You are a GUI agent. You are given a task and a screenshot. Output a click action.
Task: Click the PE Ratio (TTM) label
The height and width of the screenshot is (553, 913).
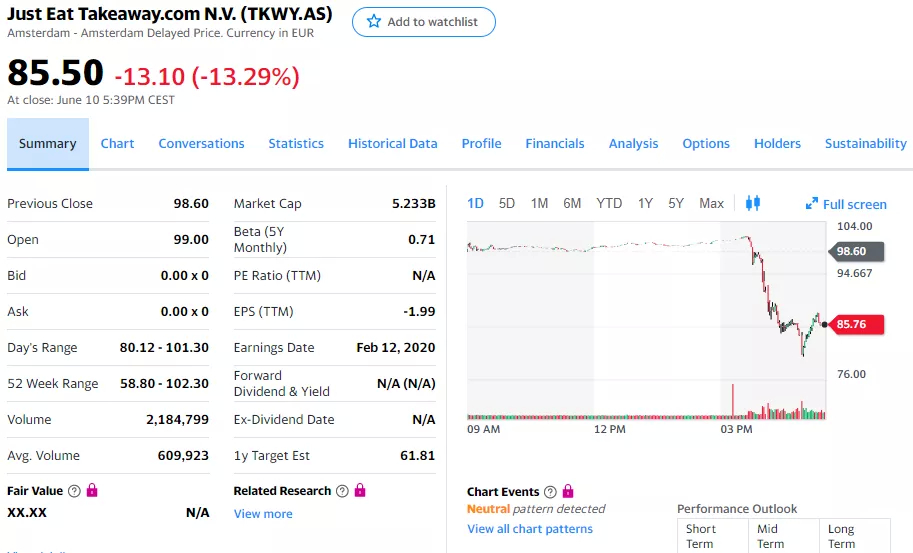(277, 275)
